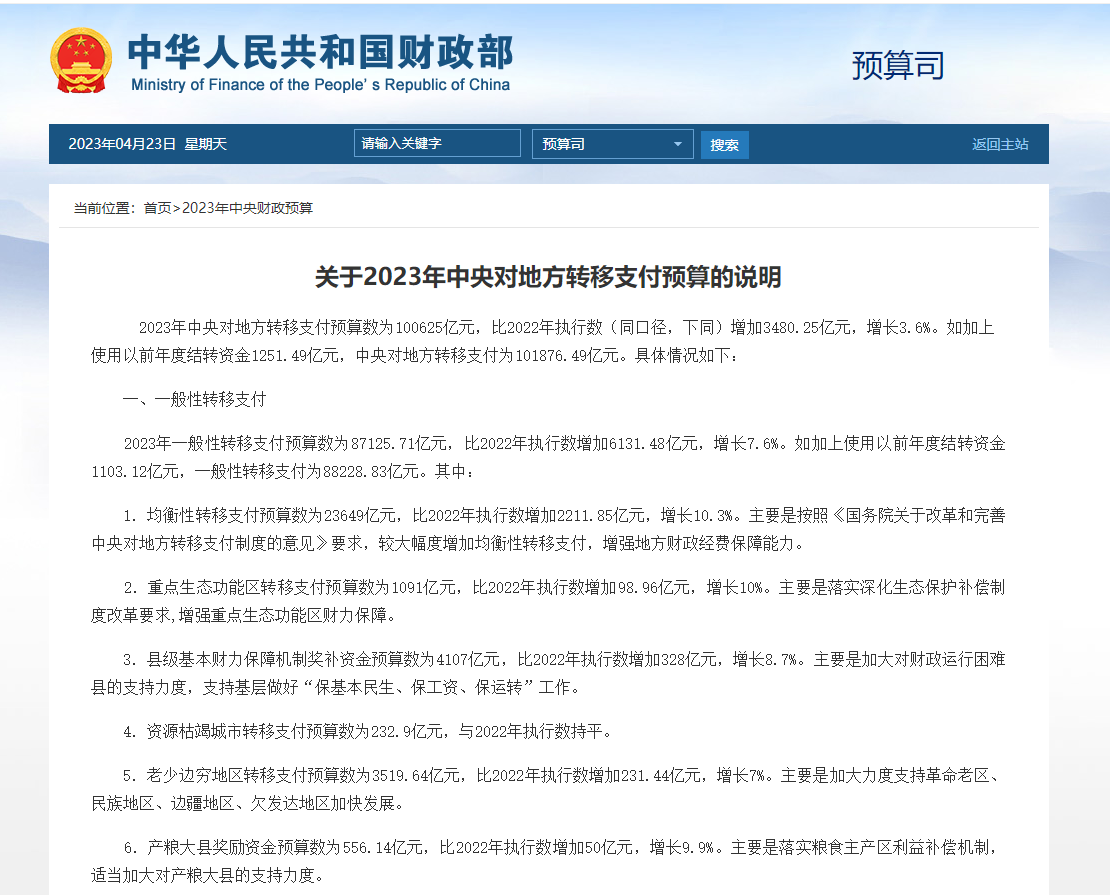Go to 返回主站 main site link
Viewport: 1110px width, 895px height.
point(999,144)
